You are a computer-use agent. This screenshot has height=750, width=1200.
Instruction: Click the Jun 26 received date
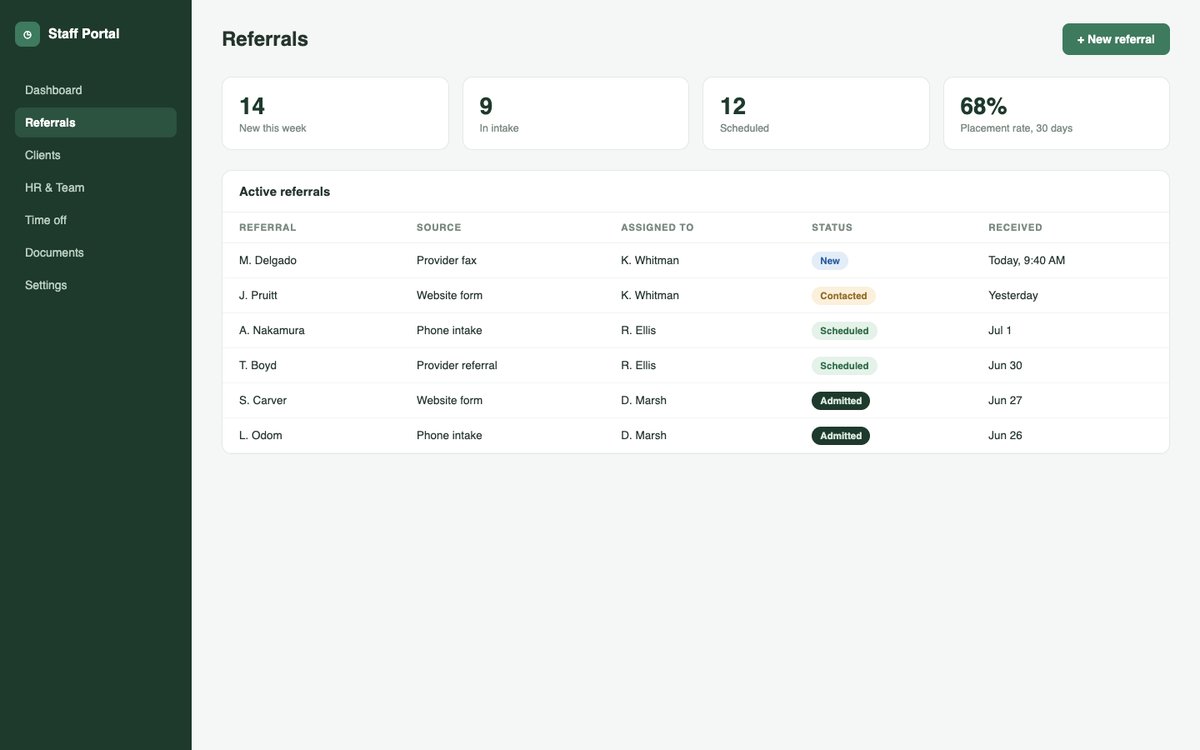coord(1006,435)
